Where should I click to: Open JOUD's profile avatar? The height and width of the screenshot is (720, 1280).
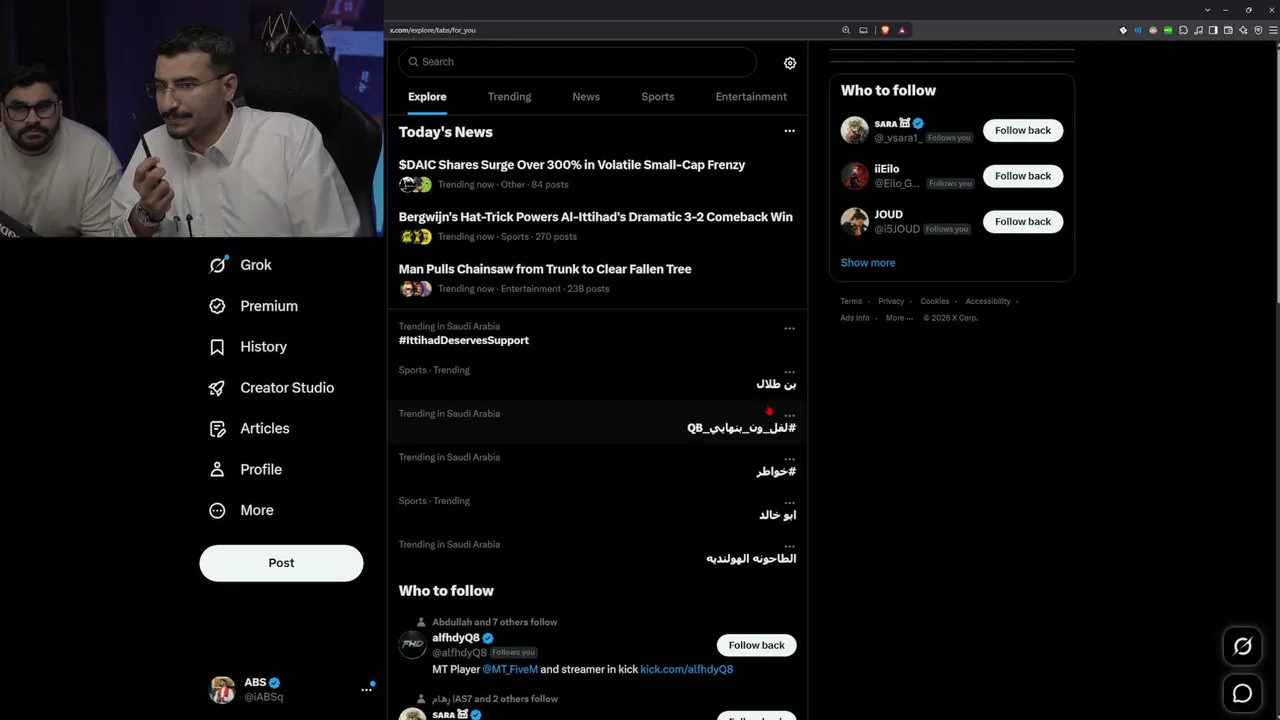[x=855, y=221]
